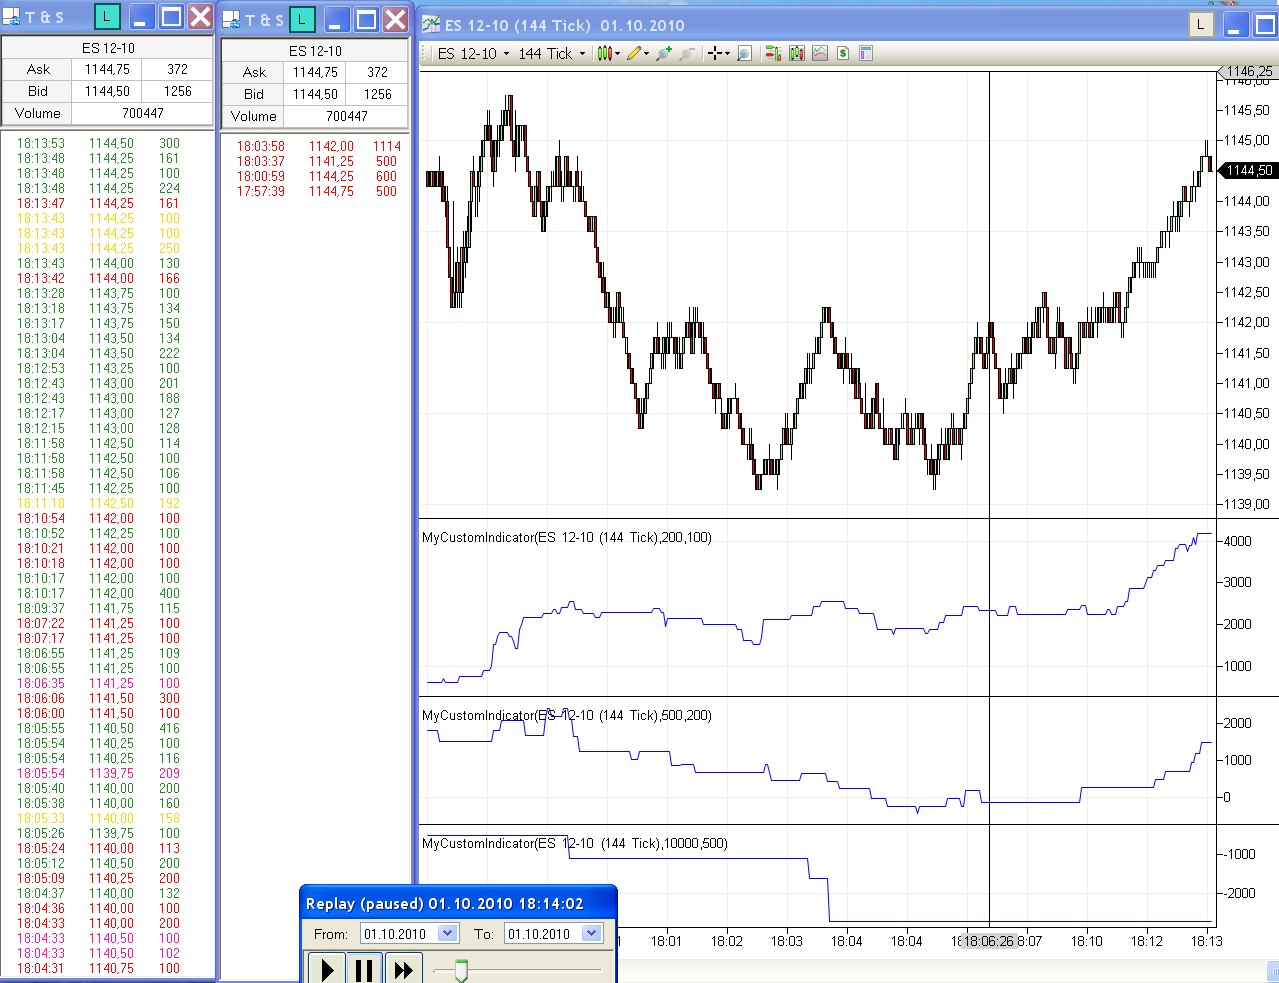Toggle link button on second T&S window
The height and width of the screenshot is (983, 1279).
coord(302,19)
